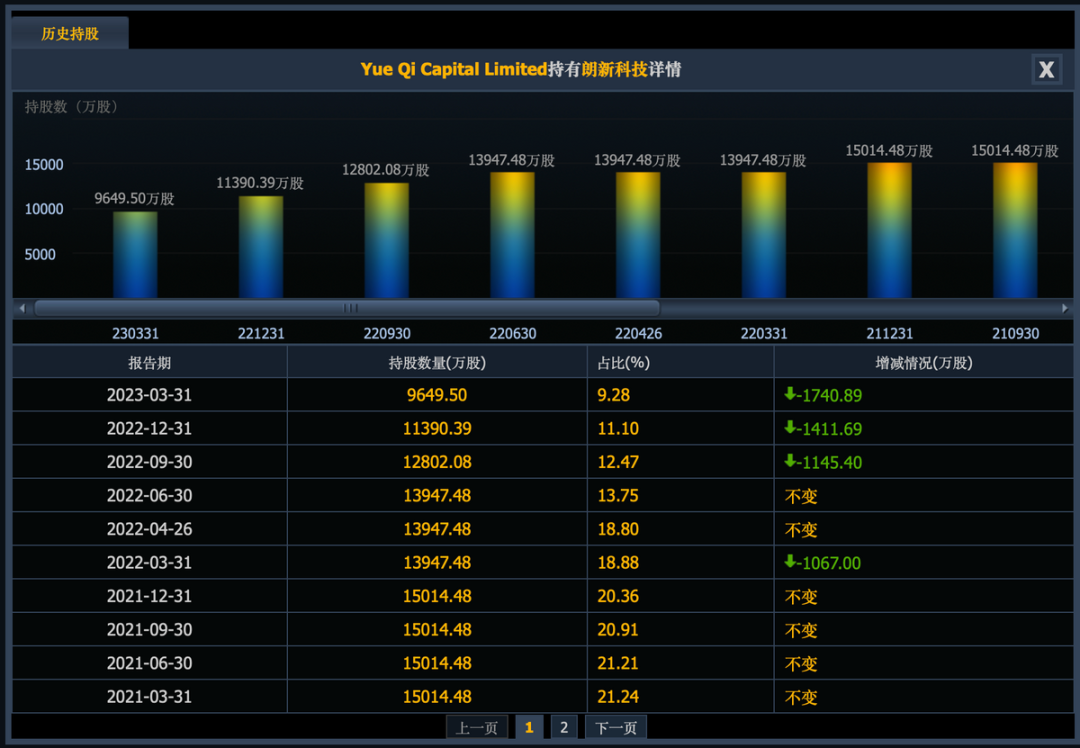The height and width of the screenshot is (748, 1080).
Task: Click the green down arrow for 2023-03-31
Action: [x=790, y=394]
